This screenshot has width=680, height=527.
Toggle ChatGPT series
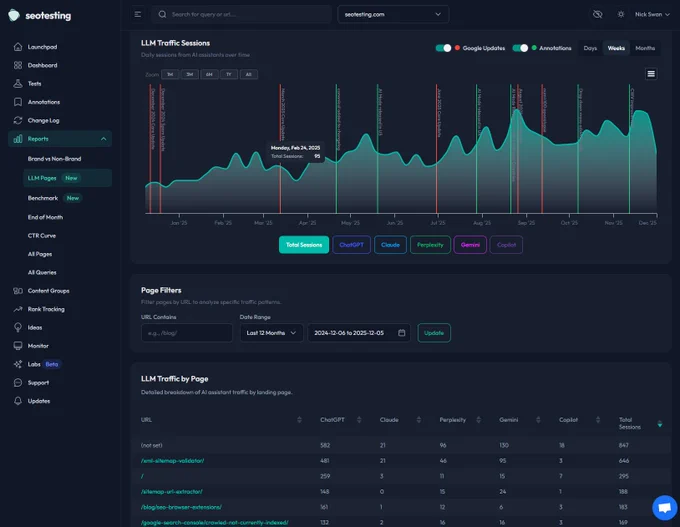click(x=351, y=245)
